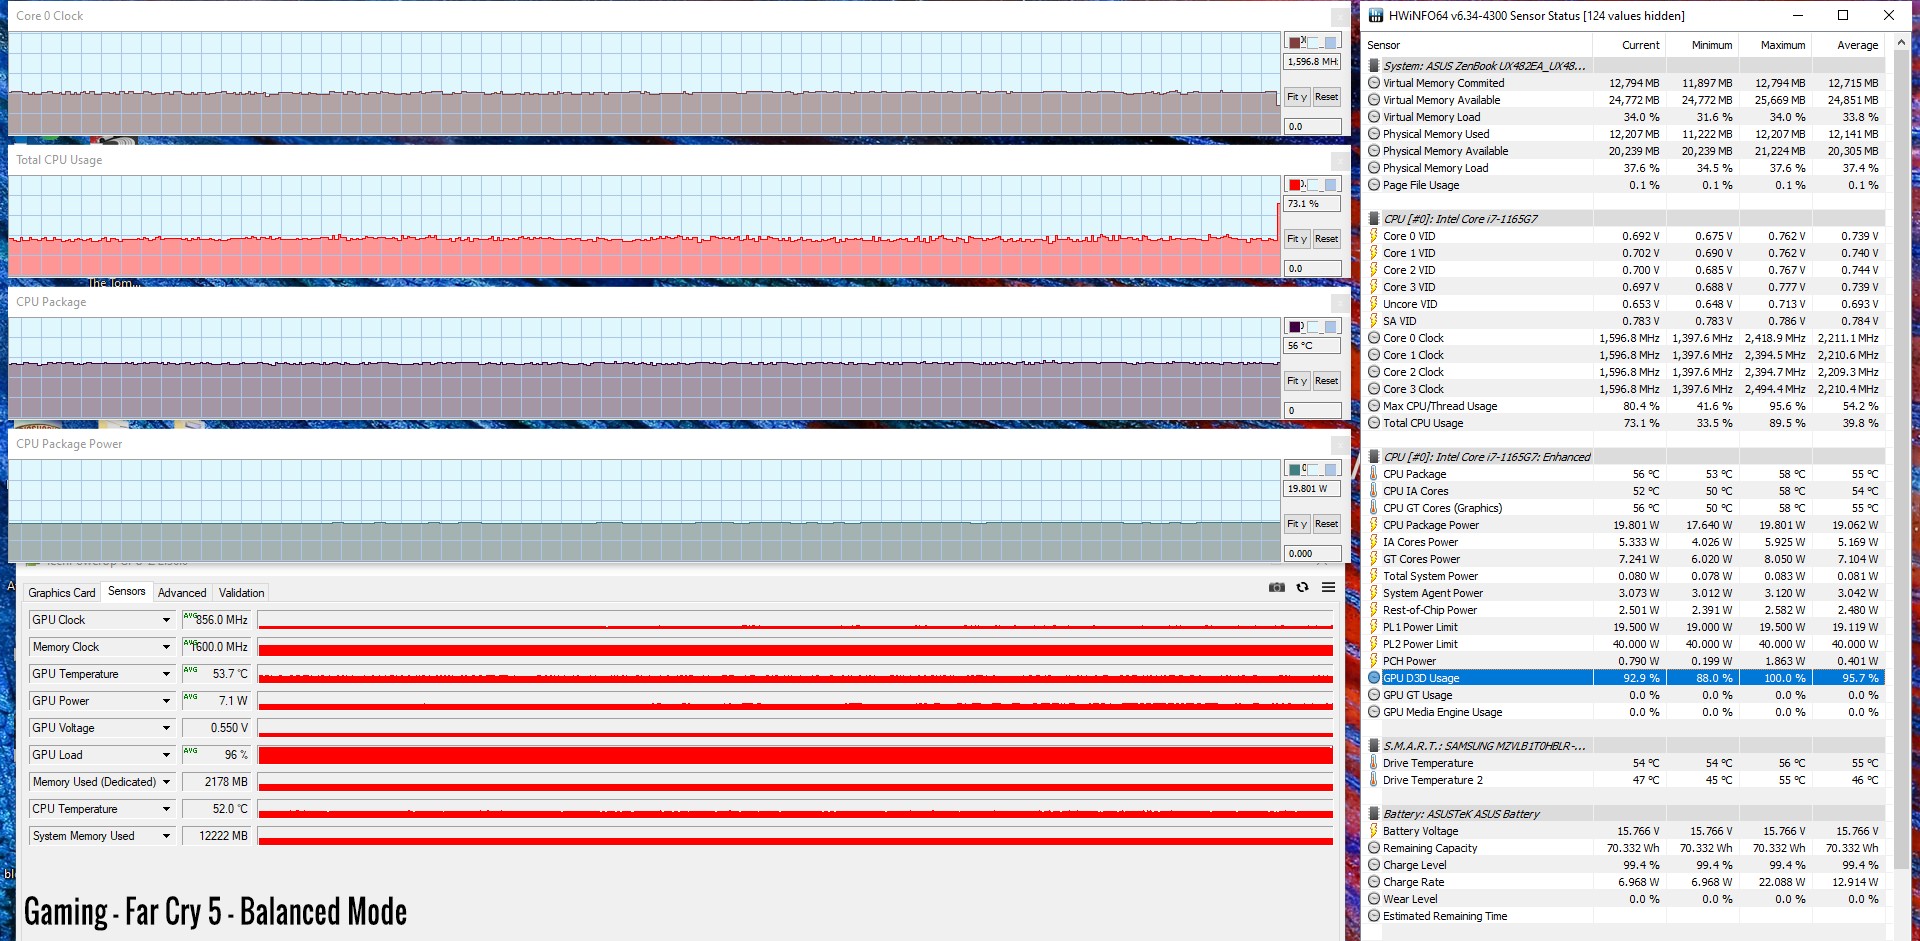Open the GPU Voltage sensor dropdown
The width and height of the screenshot is (1920, 941).
pyautogui.click(x=166, y=728)
